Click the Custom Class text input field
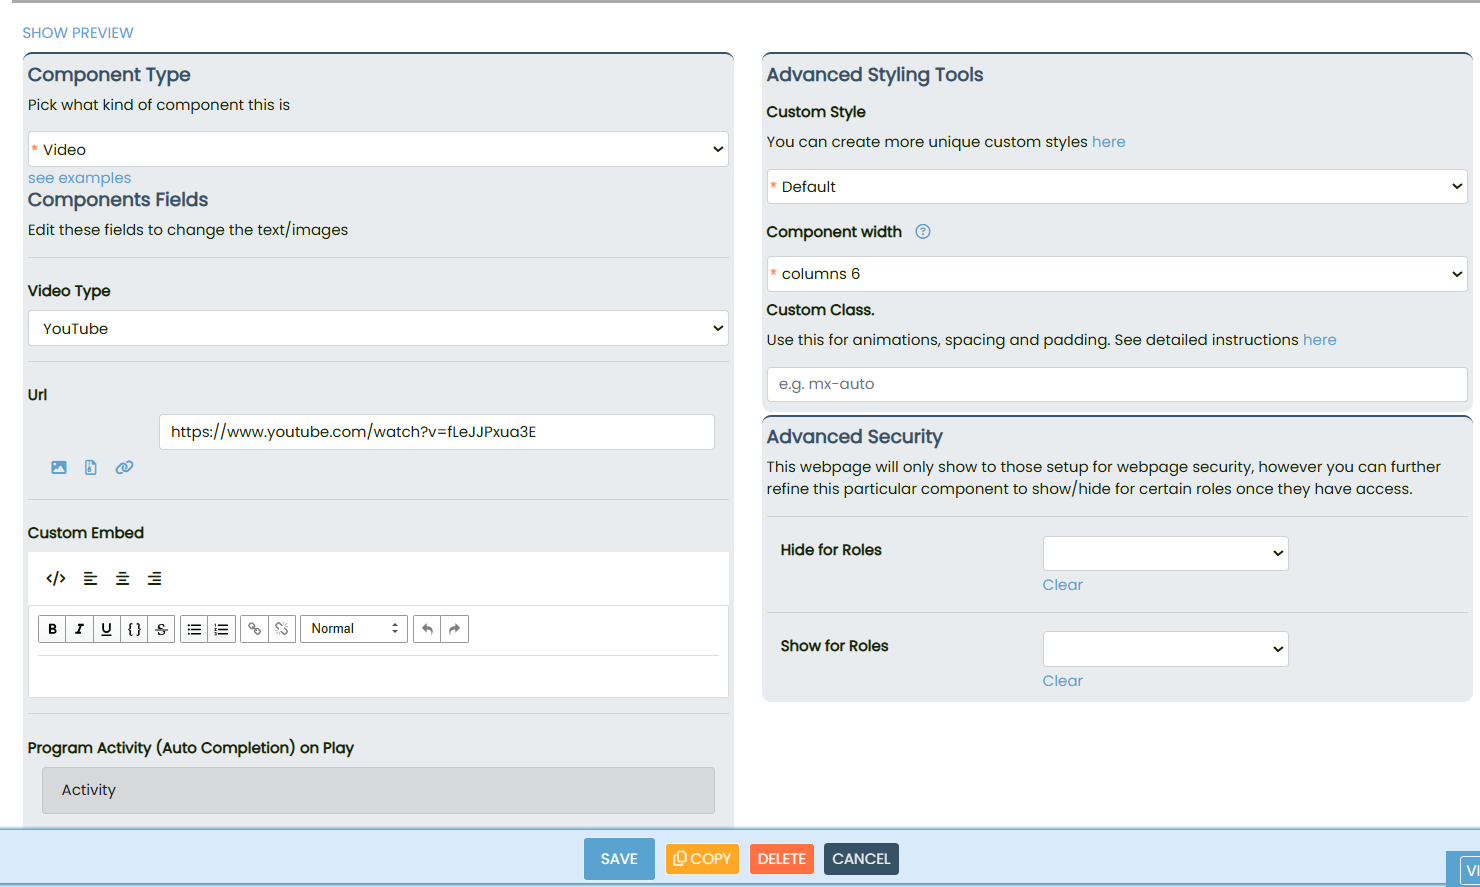This screenshot has width=1480, height=887. (1116, 384)
